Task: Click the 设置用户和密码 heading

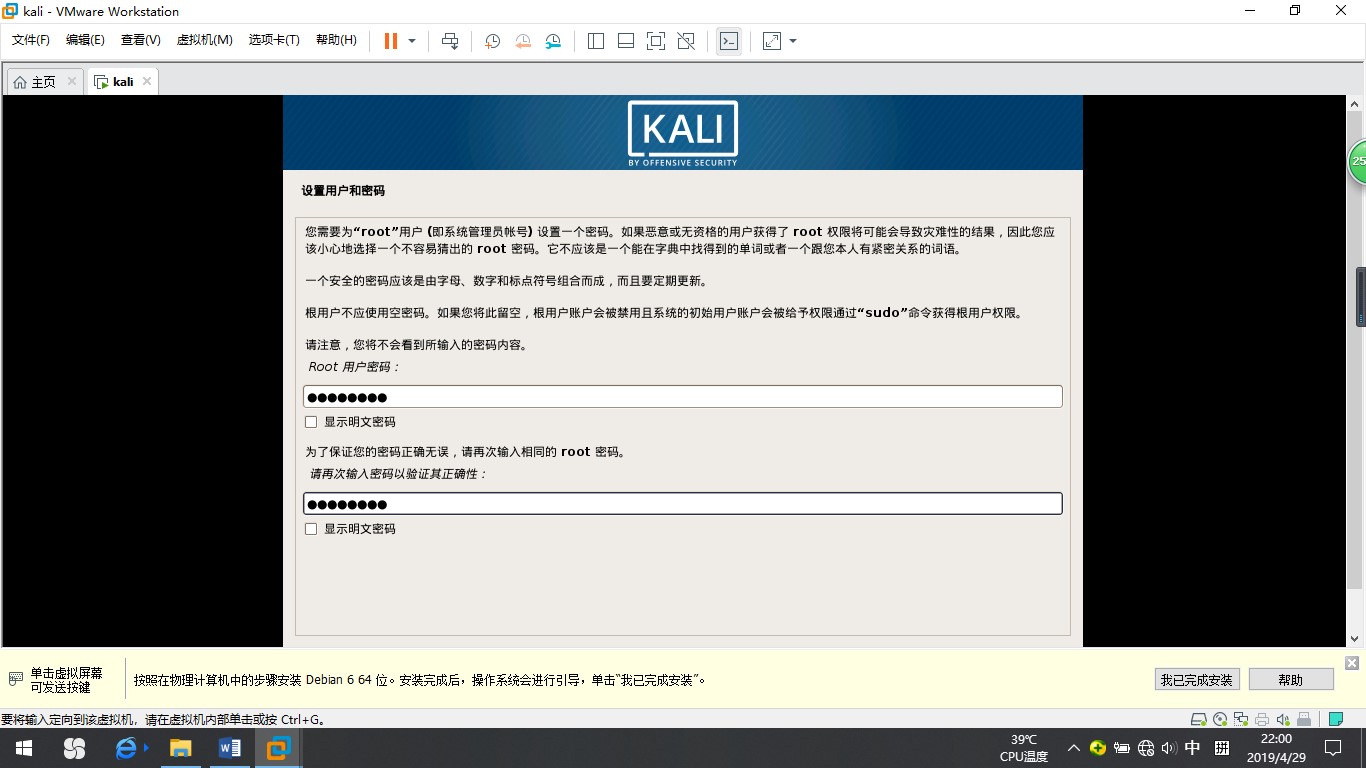Action: [343, 190]
